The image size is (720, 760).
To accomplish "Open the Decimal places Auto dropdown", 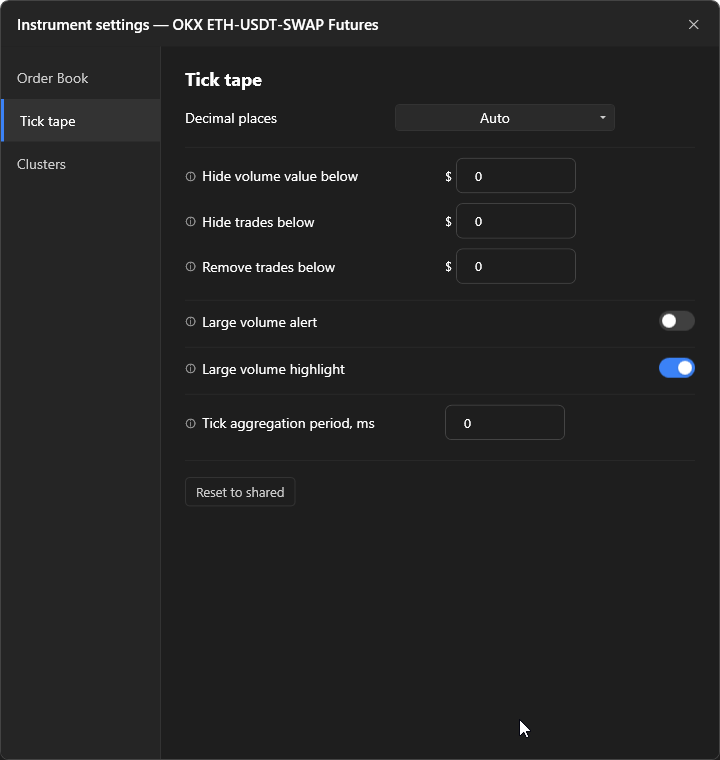I will pyautogui.click(x=505, y=118).
